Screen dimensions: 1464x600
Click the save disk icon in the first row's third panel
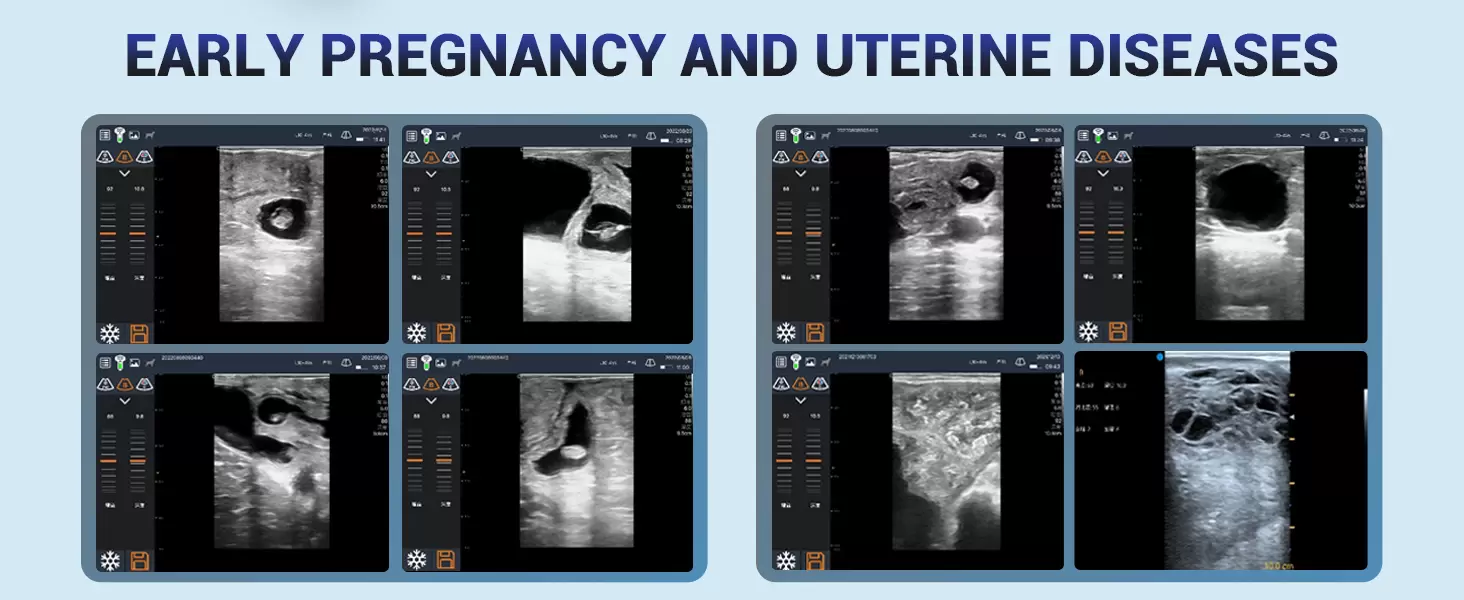tap(816, 333)
